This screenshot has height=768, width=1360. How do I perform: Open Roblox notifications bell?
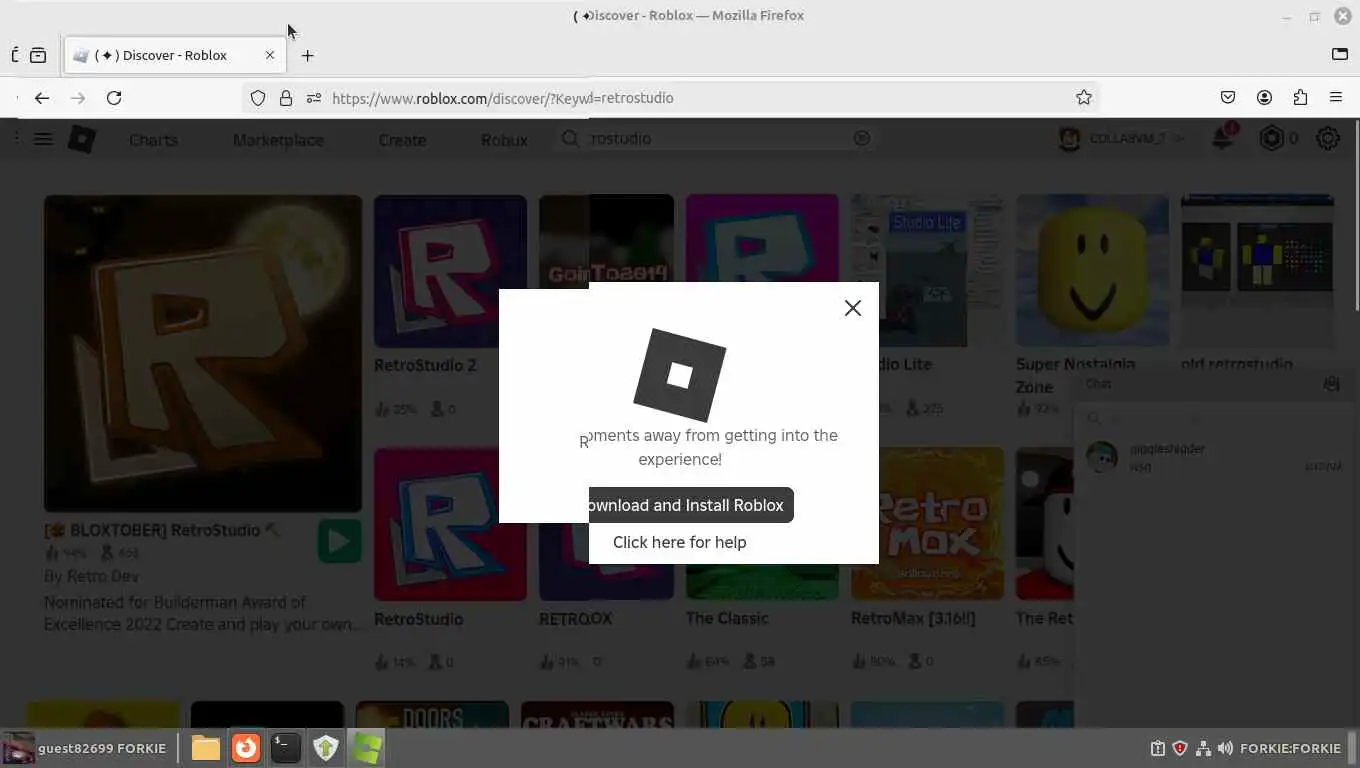click(1223, 138)
